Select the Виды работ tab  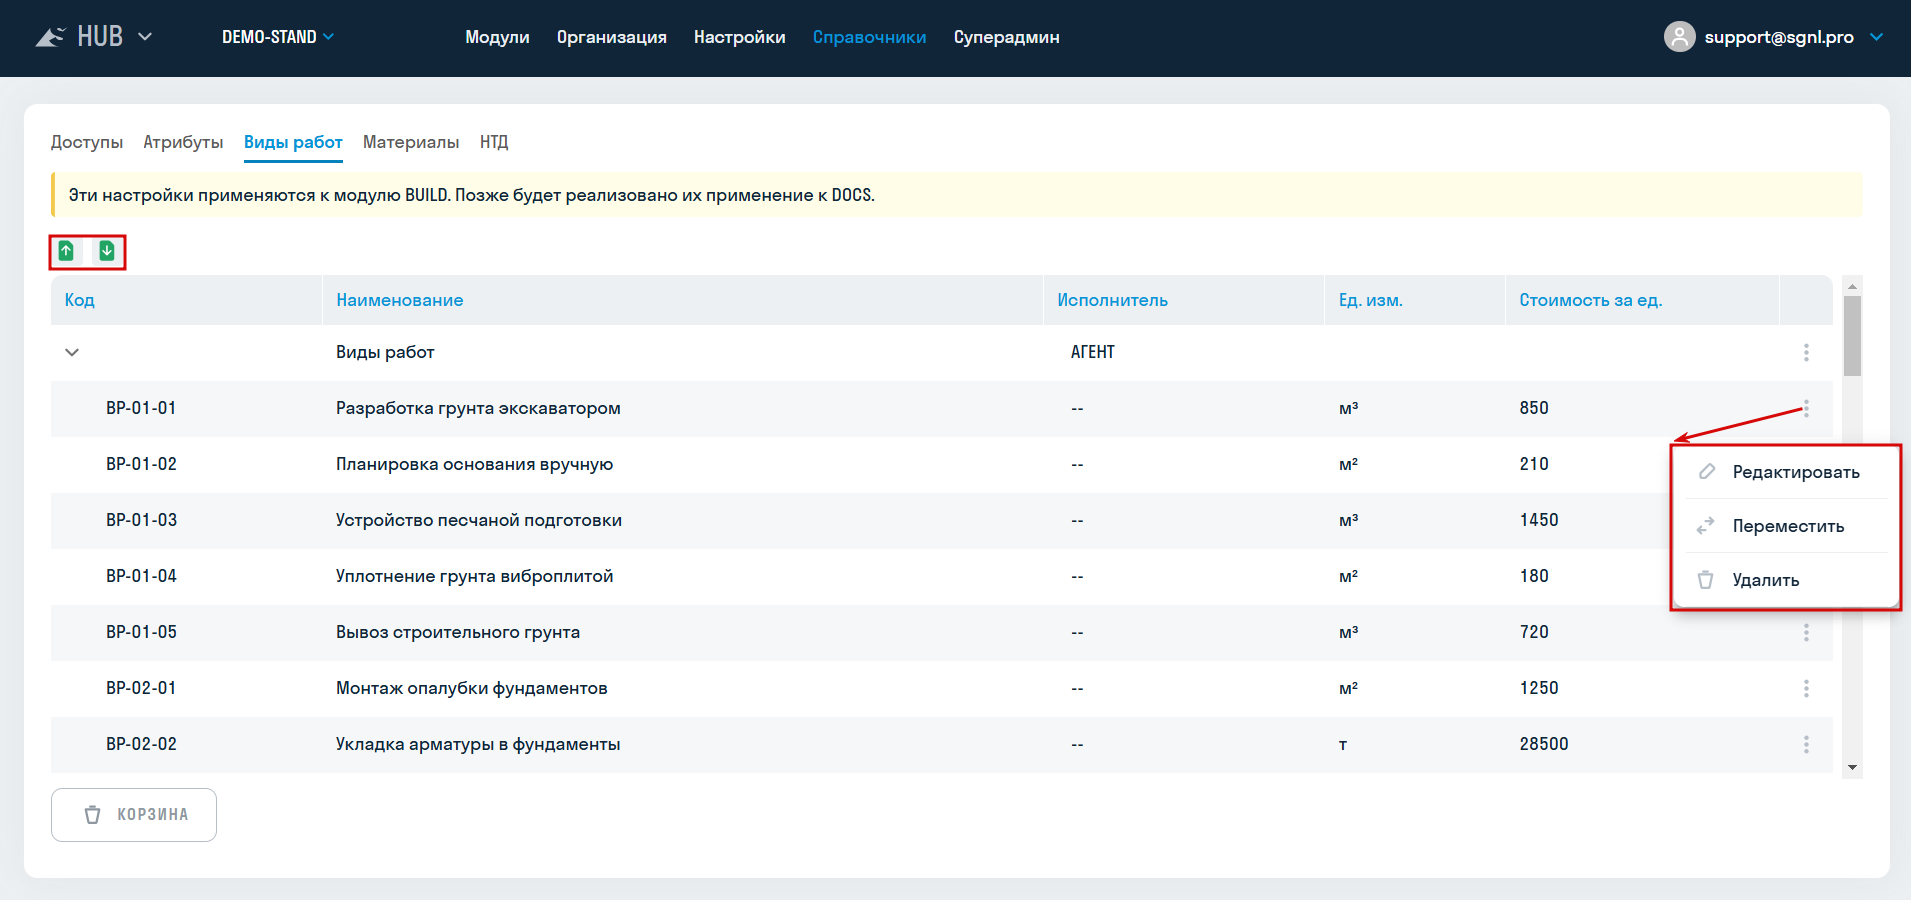pos(293,142)
